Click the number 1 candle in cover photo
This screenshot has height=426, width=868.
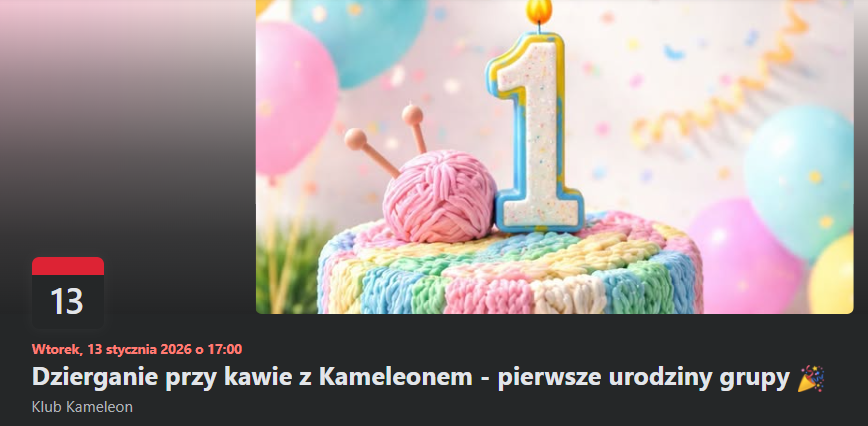(534, 132)
